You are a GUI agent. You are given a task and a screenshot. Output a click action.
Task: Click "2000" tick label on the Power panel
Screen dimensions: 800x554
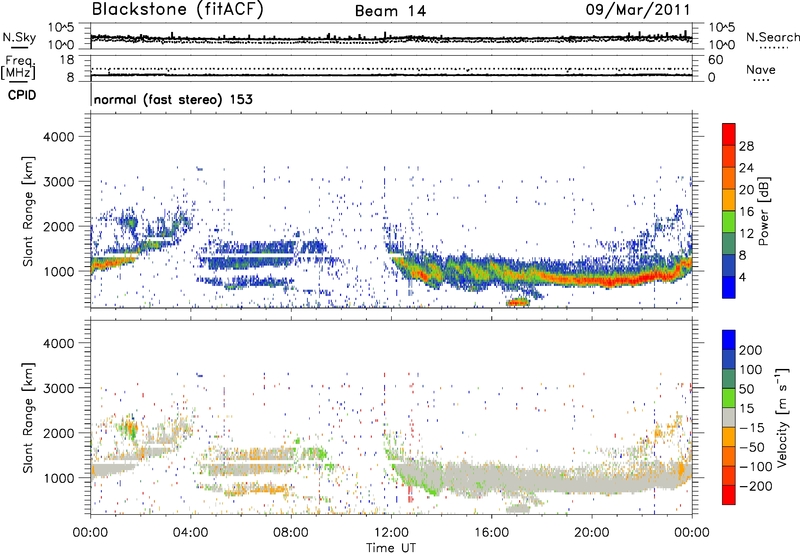[58, 226]
